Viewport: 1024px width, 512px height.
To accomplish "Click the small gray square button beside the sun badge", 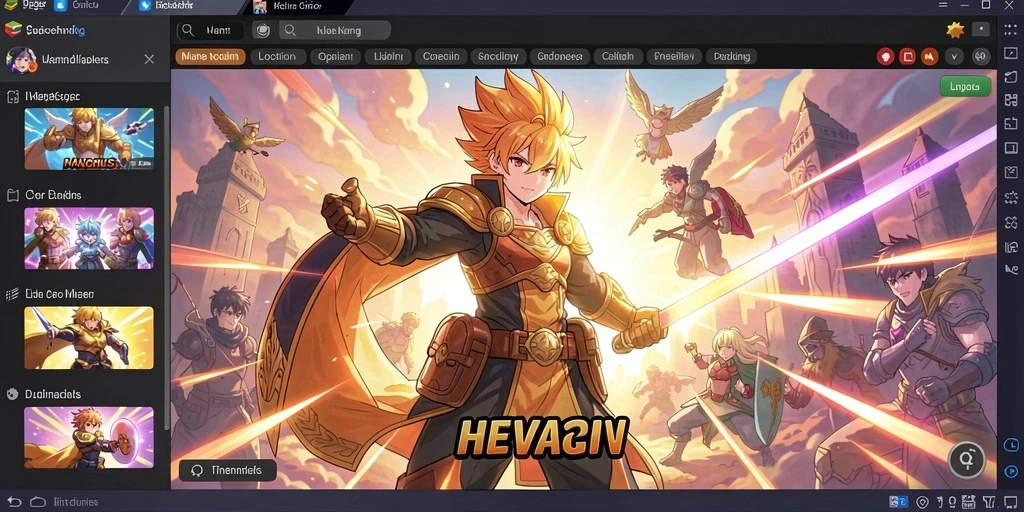I will pyautogui.click(x=981, y=30).
